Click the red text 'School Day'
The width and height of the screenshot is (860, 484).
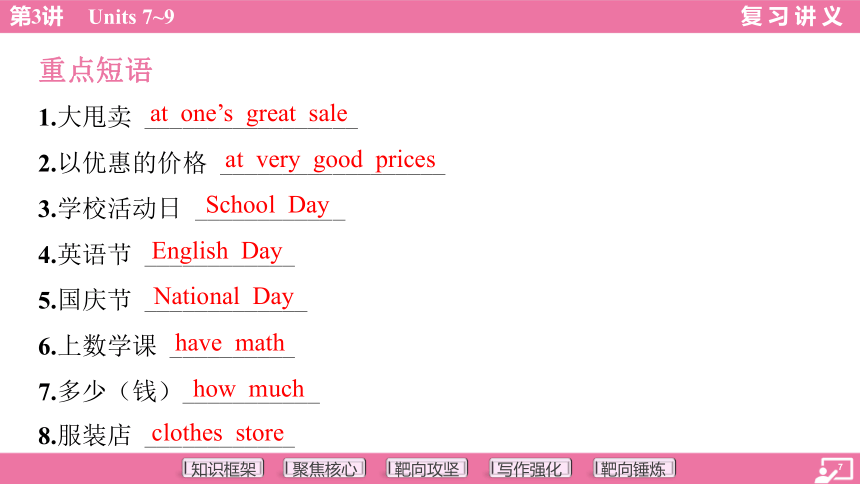click(268, 206)
